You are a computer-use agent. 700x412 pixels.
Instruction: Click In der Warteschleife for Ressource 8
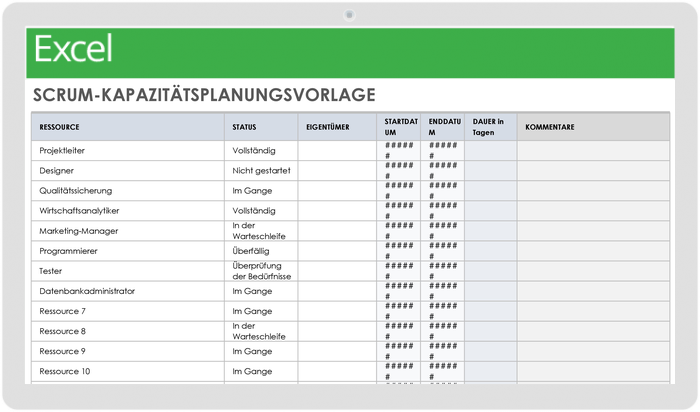[x=261, y=332]
